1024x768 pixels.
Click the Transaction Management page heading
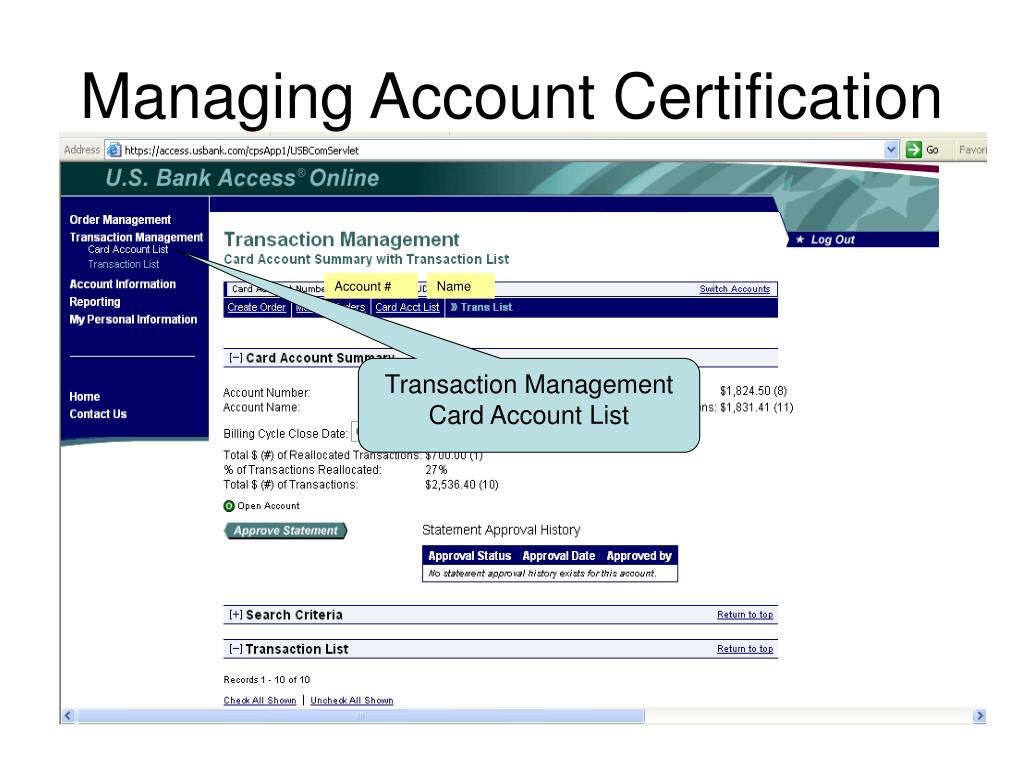click(342, 240)
